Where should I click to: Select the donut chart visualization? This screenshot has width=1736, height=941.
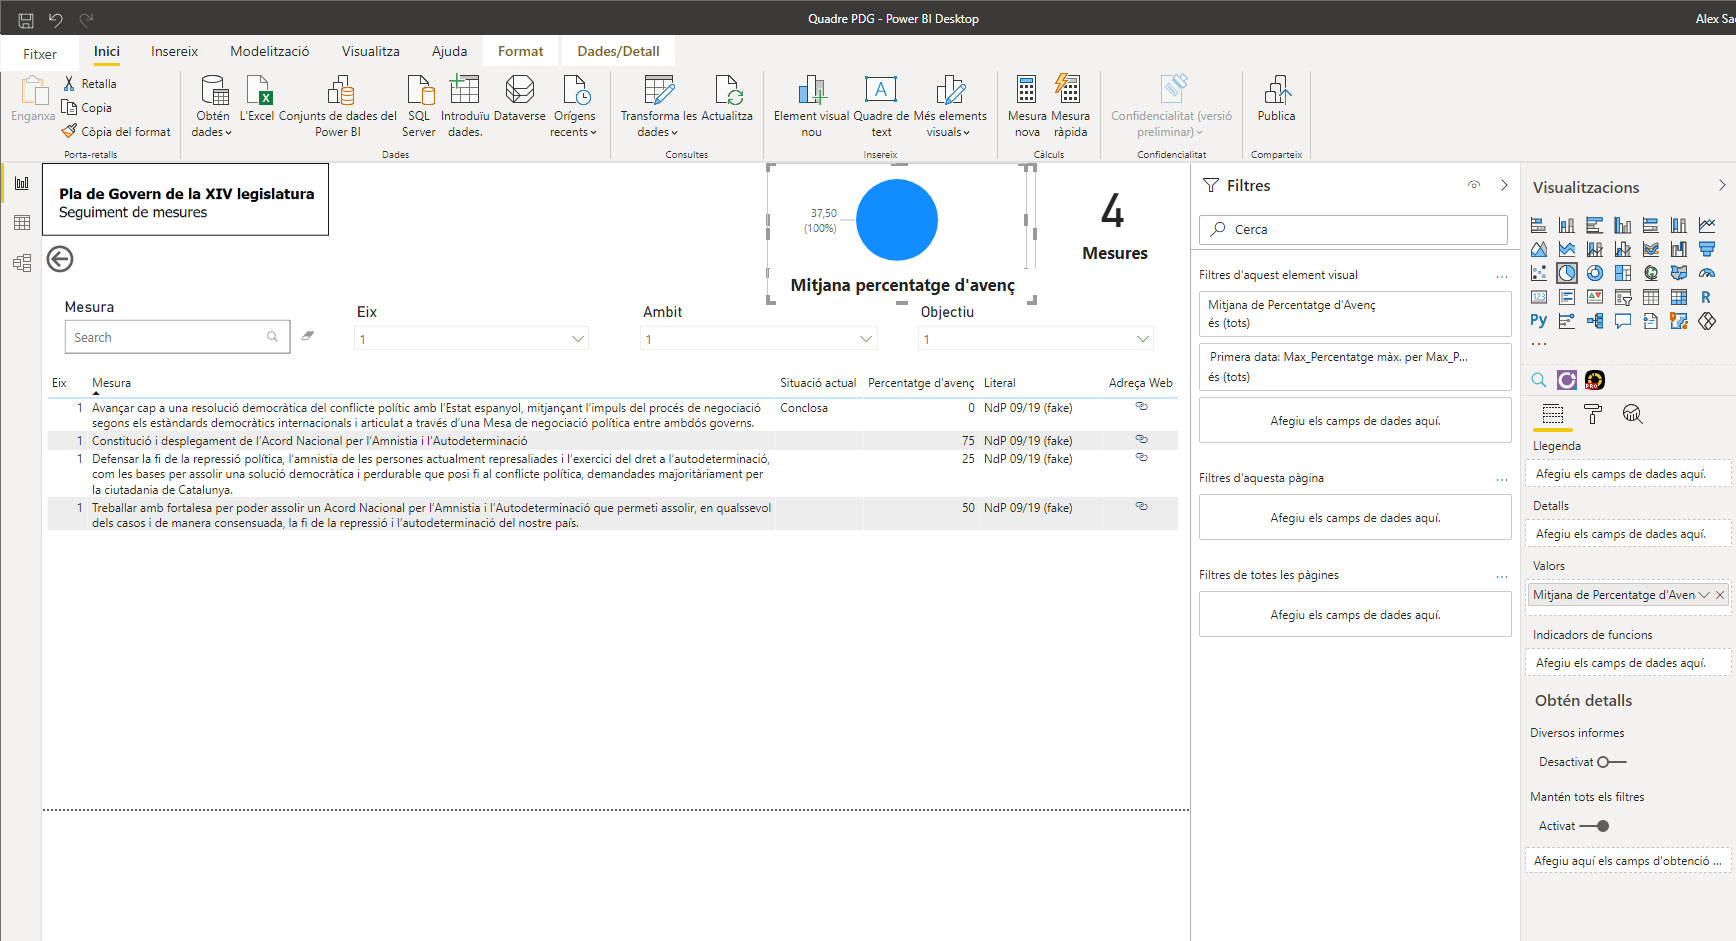coord(1595,273)
